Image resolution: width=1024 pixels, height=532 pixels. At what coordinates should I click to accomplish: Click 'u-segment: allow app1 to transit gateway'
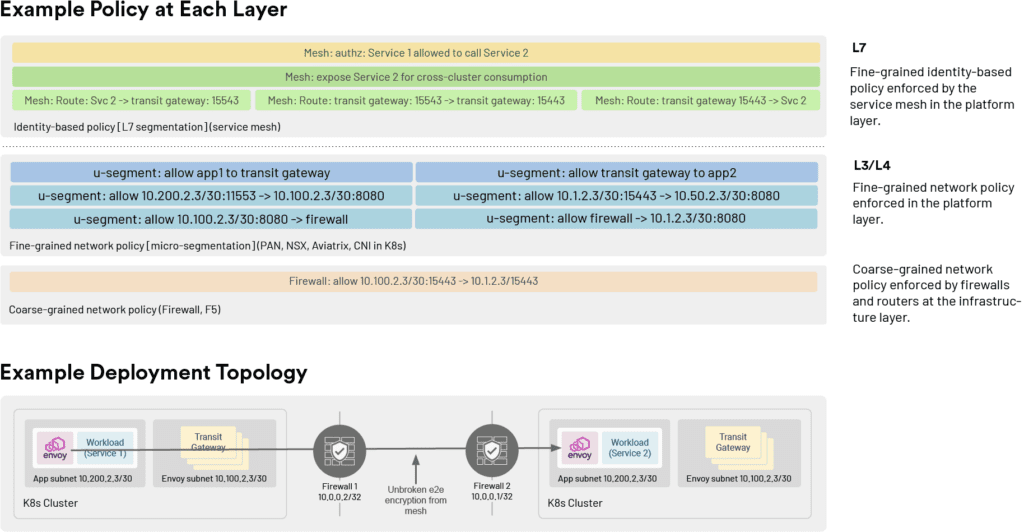(211, 172)
